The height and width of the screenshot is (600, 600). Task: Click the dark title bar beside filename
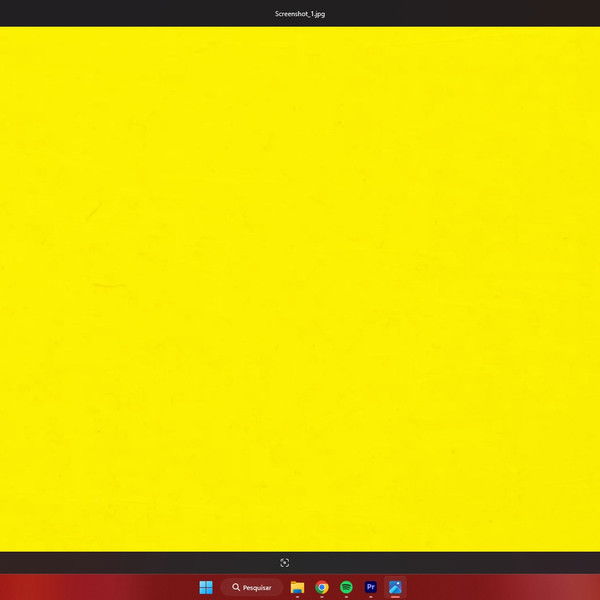(450, 14)
